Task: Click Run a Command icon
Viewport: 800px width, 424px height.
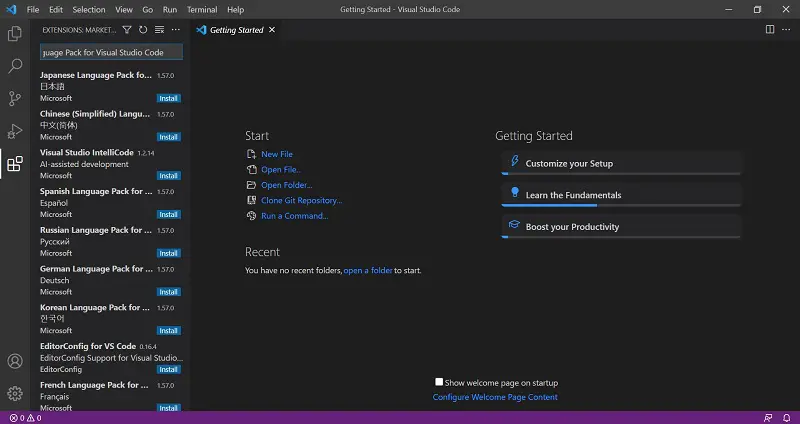Action: 251,216
